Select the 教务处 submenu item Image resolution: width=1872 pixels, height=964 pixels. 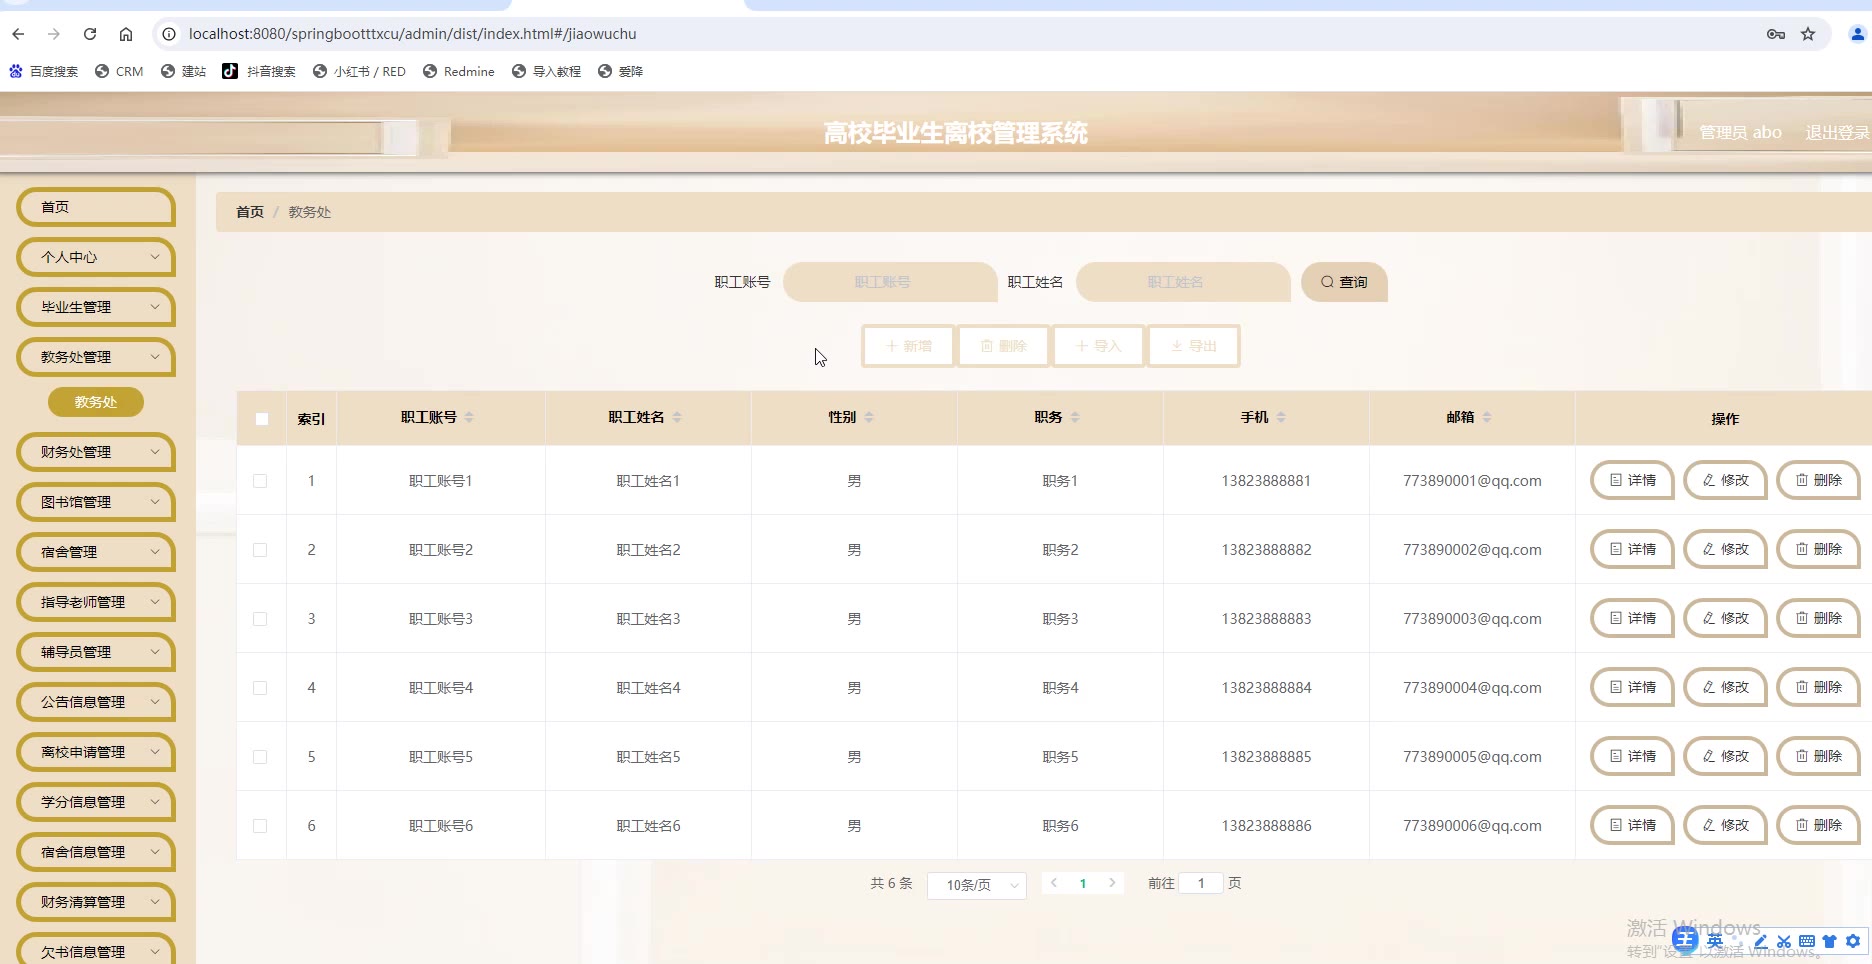click(x=96, y=402)
